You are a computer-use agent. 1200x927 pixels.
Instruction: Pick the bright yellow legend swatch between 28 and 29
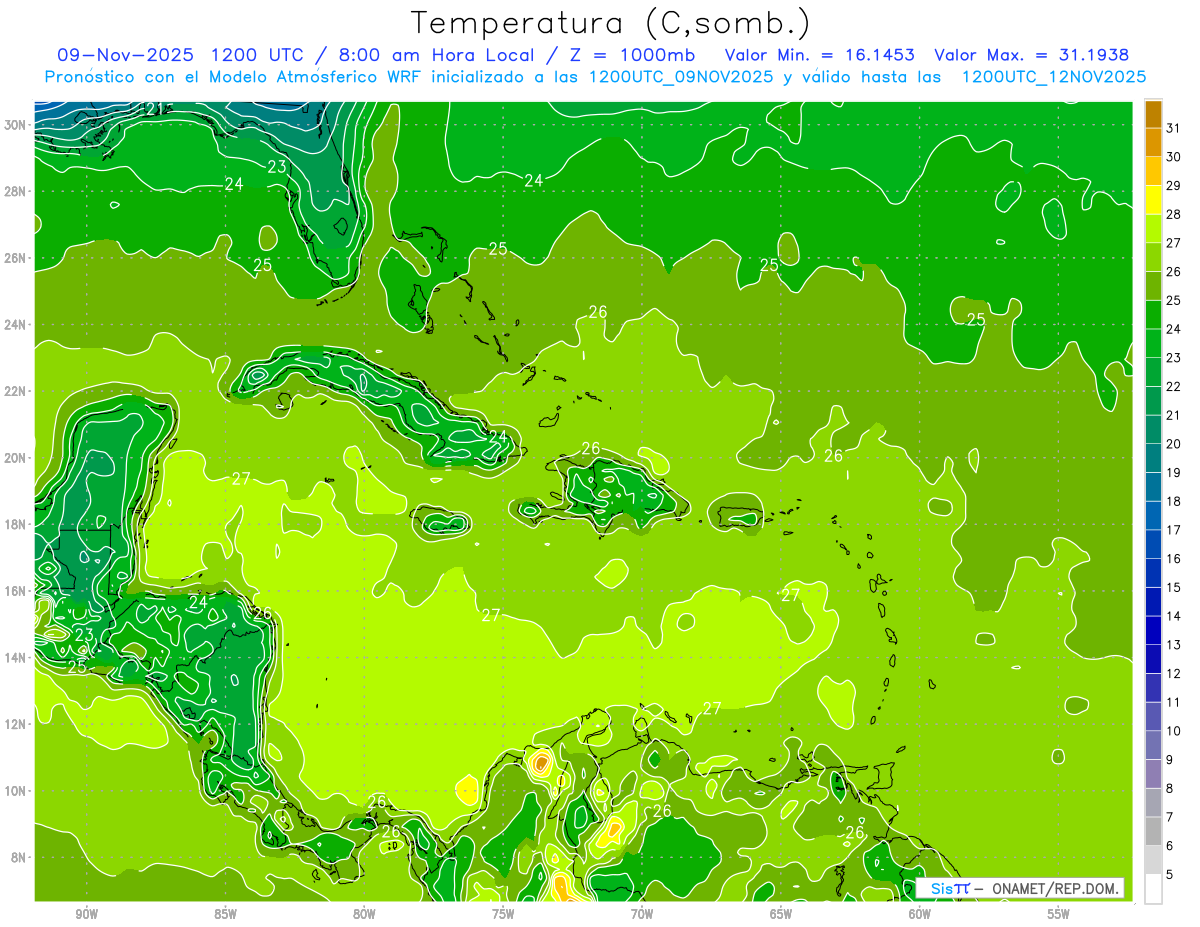click(x=1153, y=200)
